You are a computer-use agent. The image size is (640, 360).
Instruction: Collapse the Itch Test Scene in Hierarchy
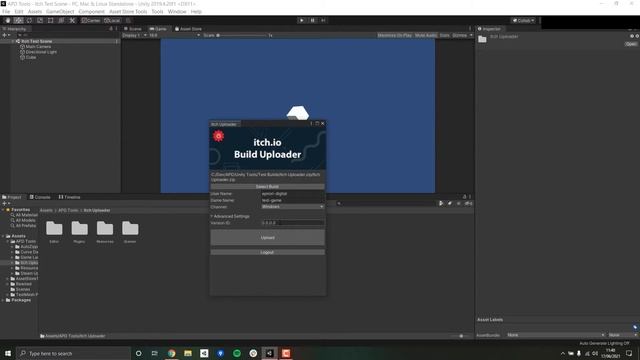(x=13, y=41)
